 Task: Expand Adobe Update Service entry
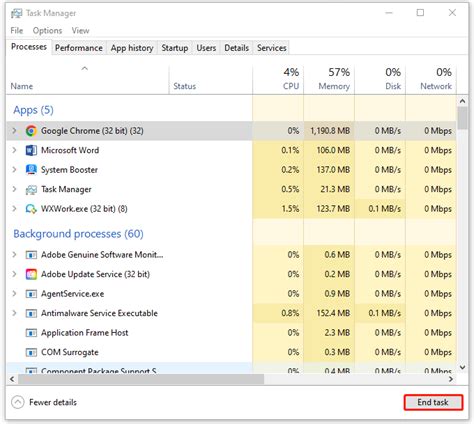click(14, 274)
